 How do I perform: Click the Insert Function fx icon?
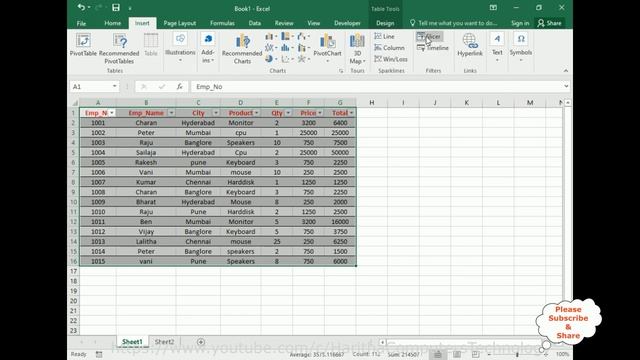click(180, 87)
